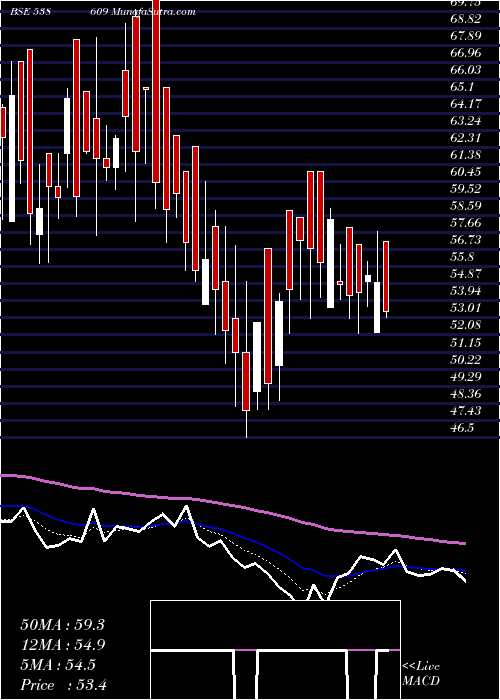Click the 53.94 price level label

pos(466,291)
